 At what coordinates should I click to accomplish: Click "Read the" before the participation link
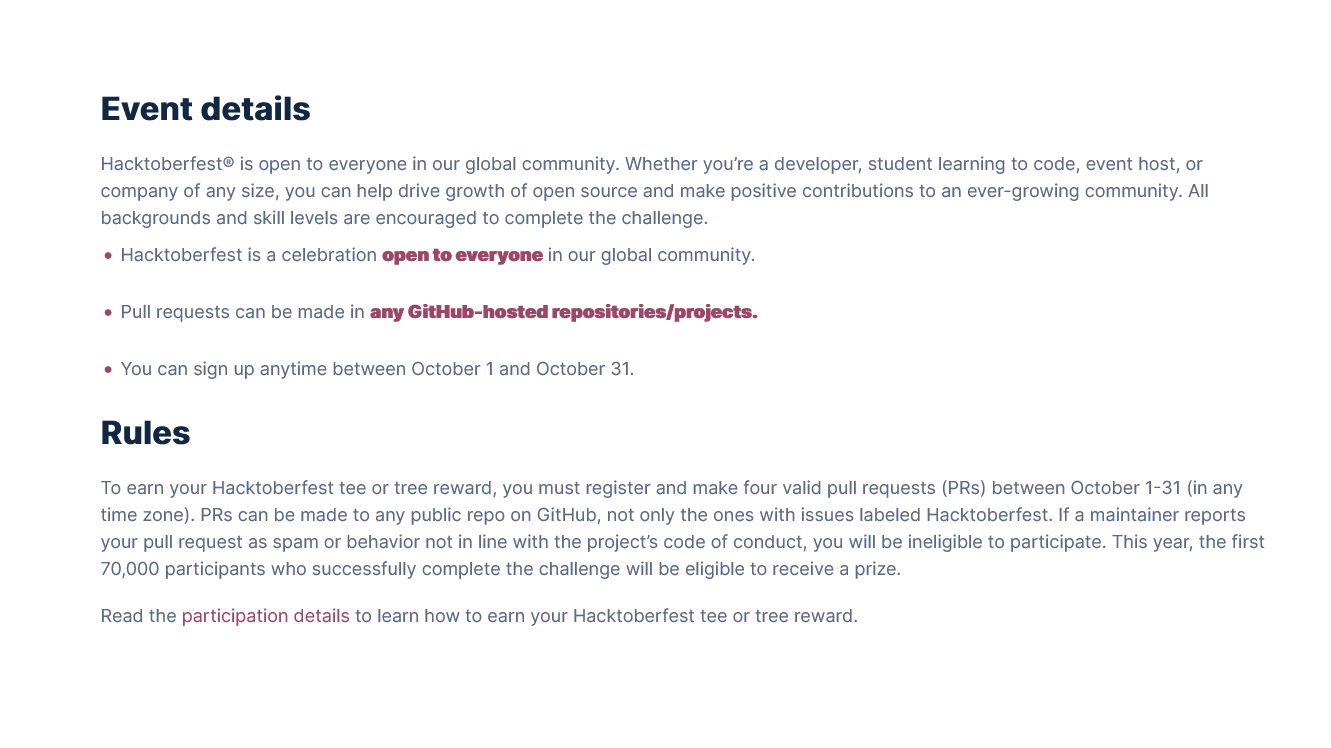point(138,616)
